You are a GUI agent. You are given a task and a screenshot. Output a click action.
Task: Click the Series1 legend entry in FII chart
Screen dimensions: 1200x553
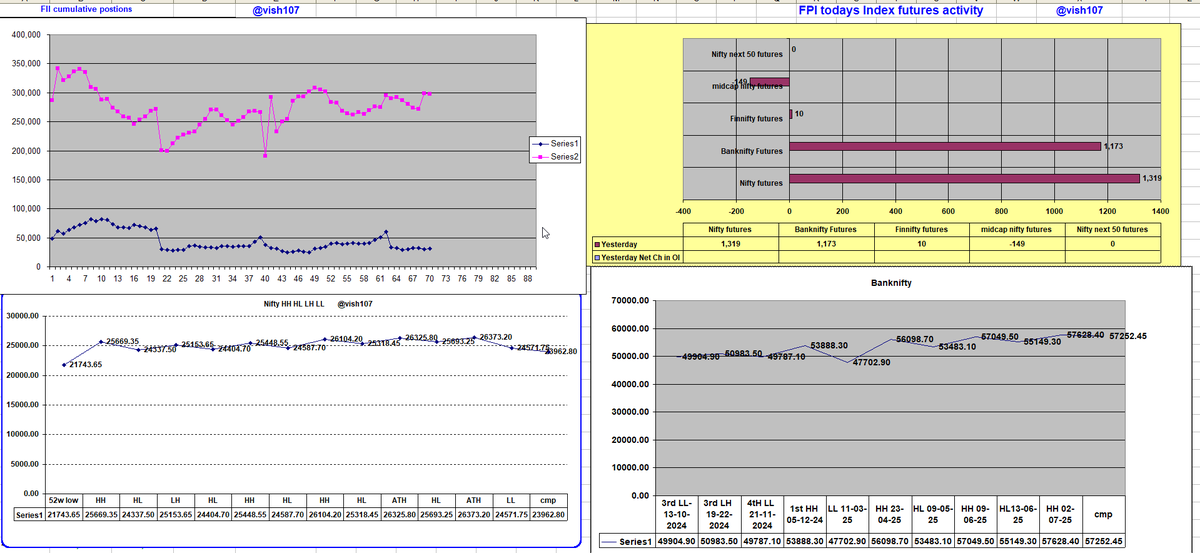(x=554, y=146)
